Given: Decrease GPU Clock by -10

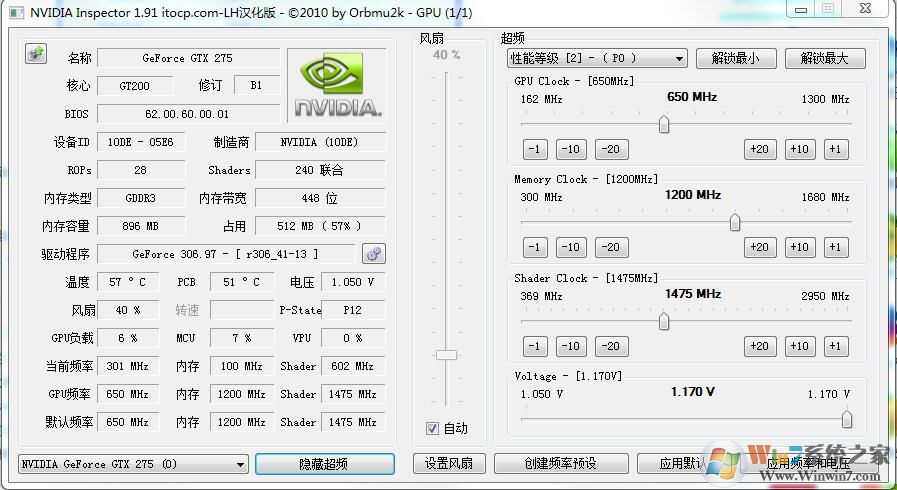Looking at the screenshot, I should [571, 149].
